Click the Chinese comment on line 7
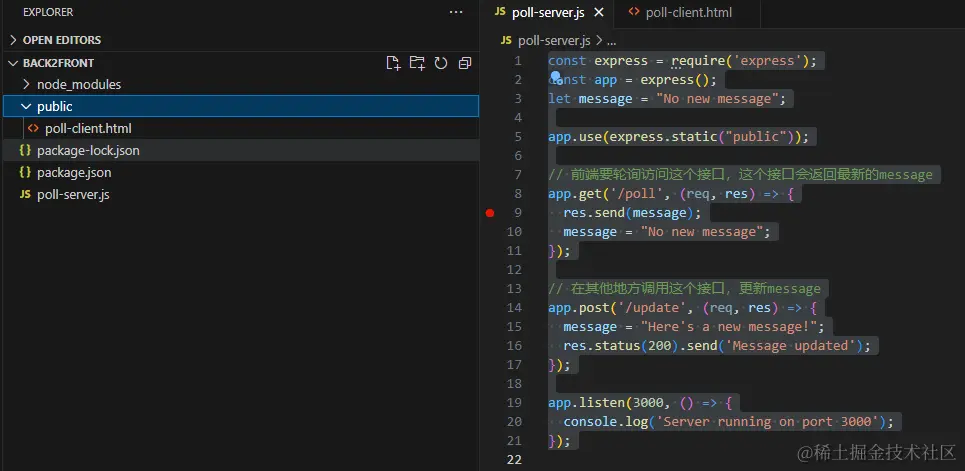Screen dimensions: 965x471 click(x=740, y=175)
